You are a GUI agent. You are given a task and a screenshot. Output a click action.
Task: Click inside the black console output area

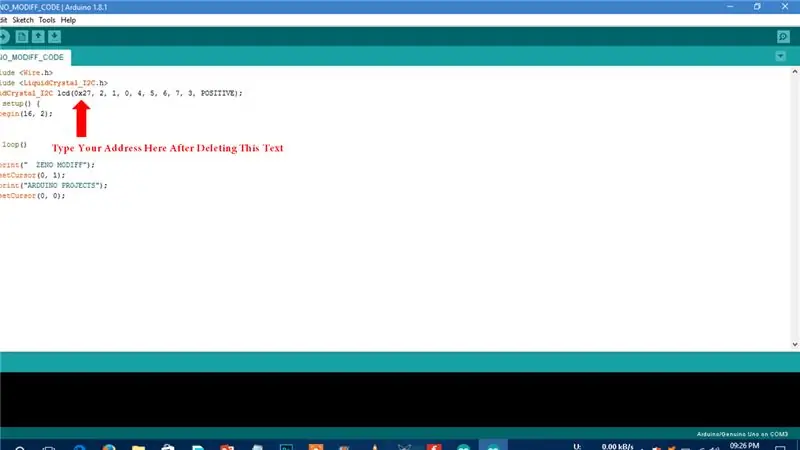(x=400, y=399)
